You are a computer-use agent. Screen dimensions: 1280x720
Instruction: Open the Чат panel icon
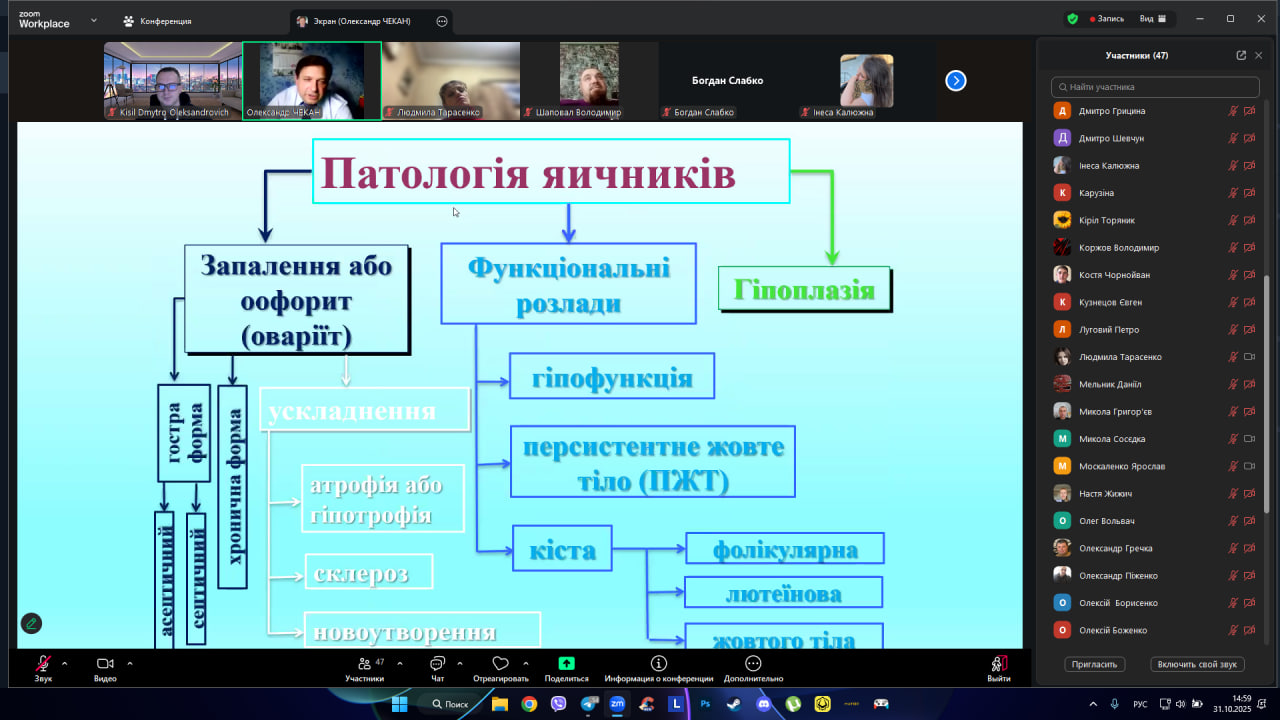point(437,664)
